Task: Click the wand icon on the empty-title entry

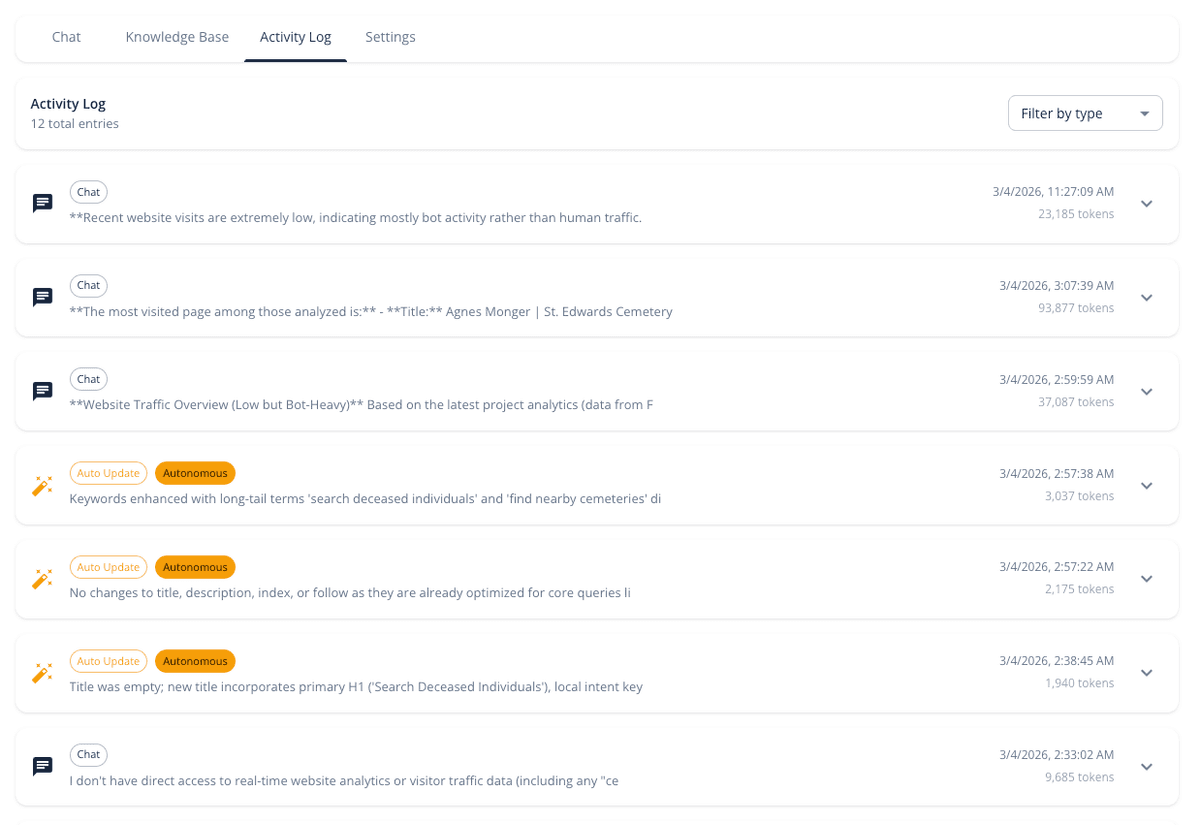Action: [42, 672]
